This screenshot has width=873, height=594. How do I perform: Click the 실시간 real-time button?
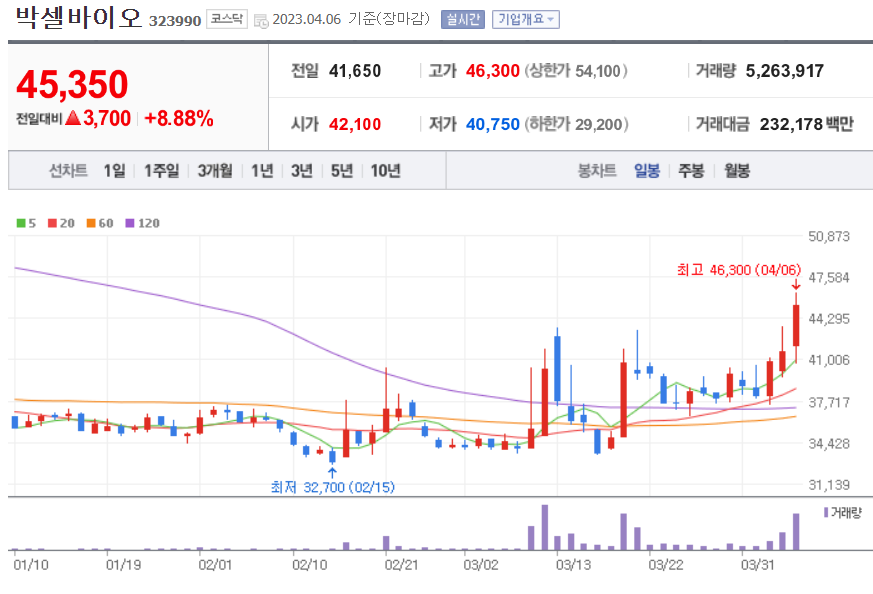coord(463,19)
